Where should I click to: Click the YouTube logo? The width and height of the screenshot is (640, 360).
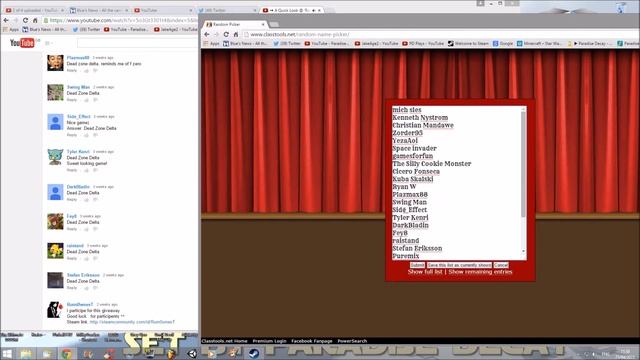tap(22, 43)
